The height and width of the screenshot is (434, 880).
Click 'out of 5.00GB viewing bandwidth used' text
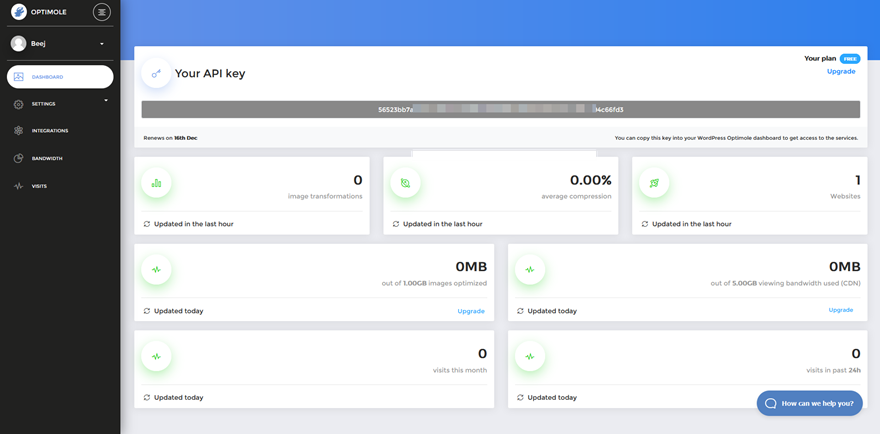[786, 284]
